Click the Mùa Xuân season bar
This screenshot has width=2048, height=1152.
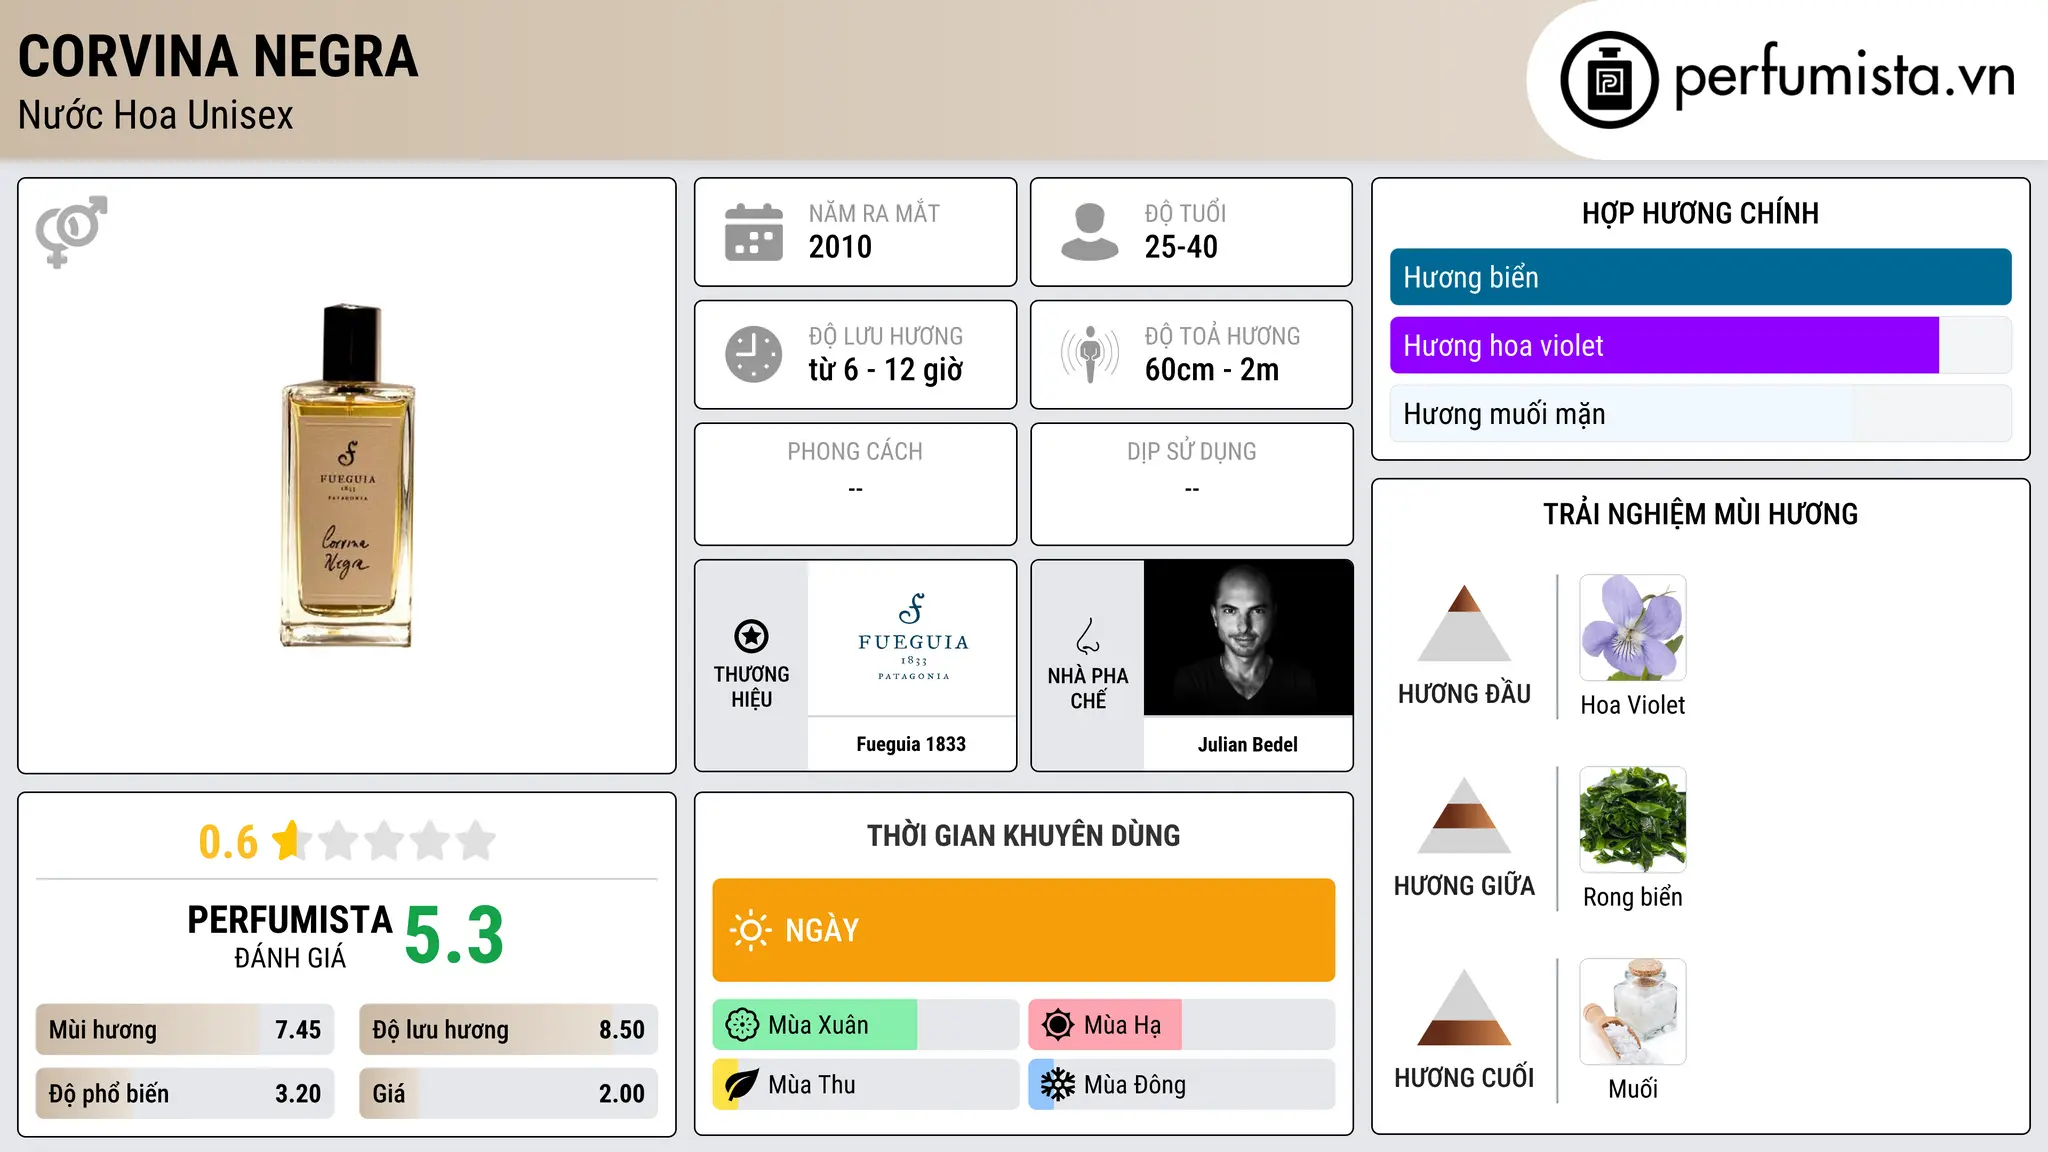(x=866, y=1025)
